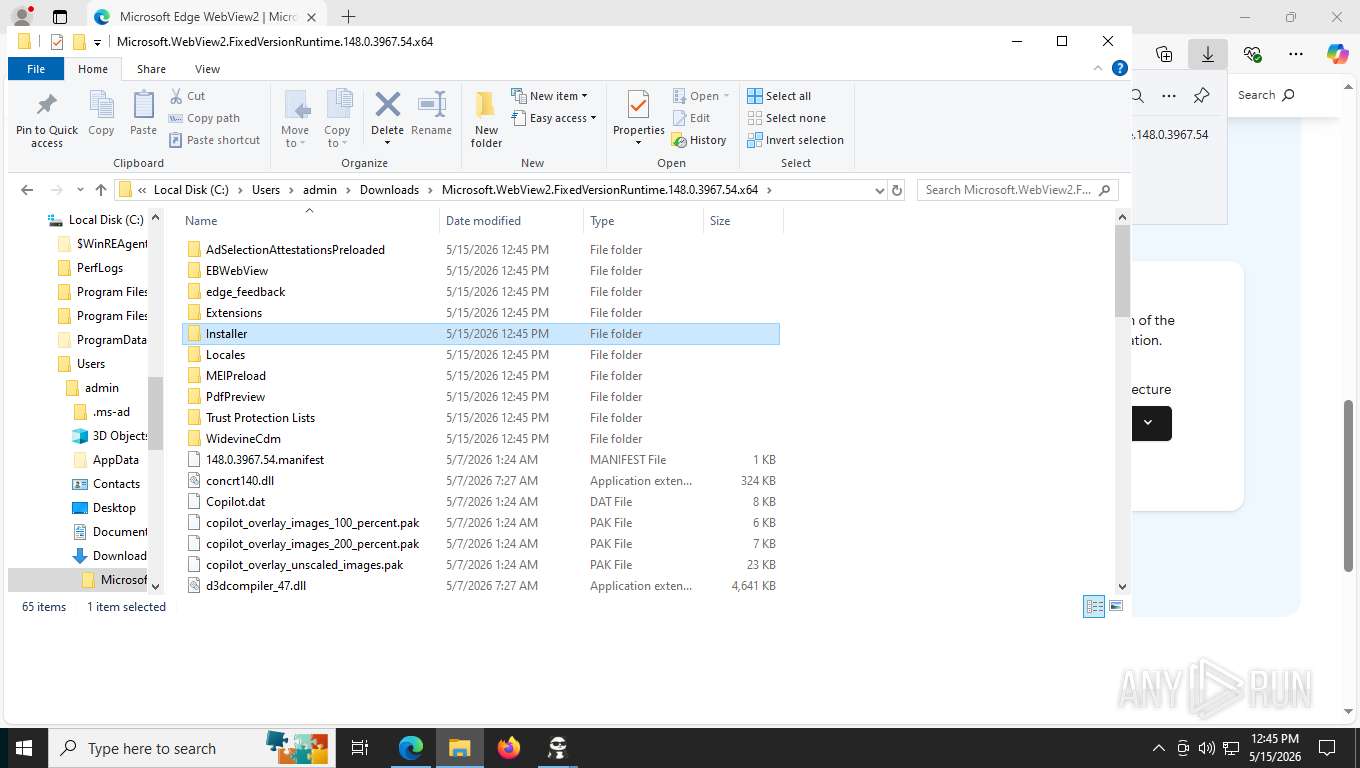The image size is (1360, 768).
Task: Expand Quick Access Toolbar customize arrow
Action: coord(97,42)
